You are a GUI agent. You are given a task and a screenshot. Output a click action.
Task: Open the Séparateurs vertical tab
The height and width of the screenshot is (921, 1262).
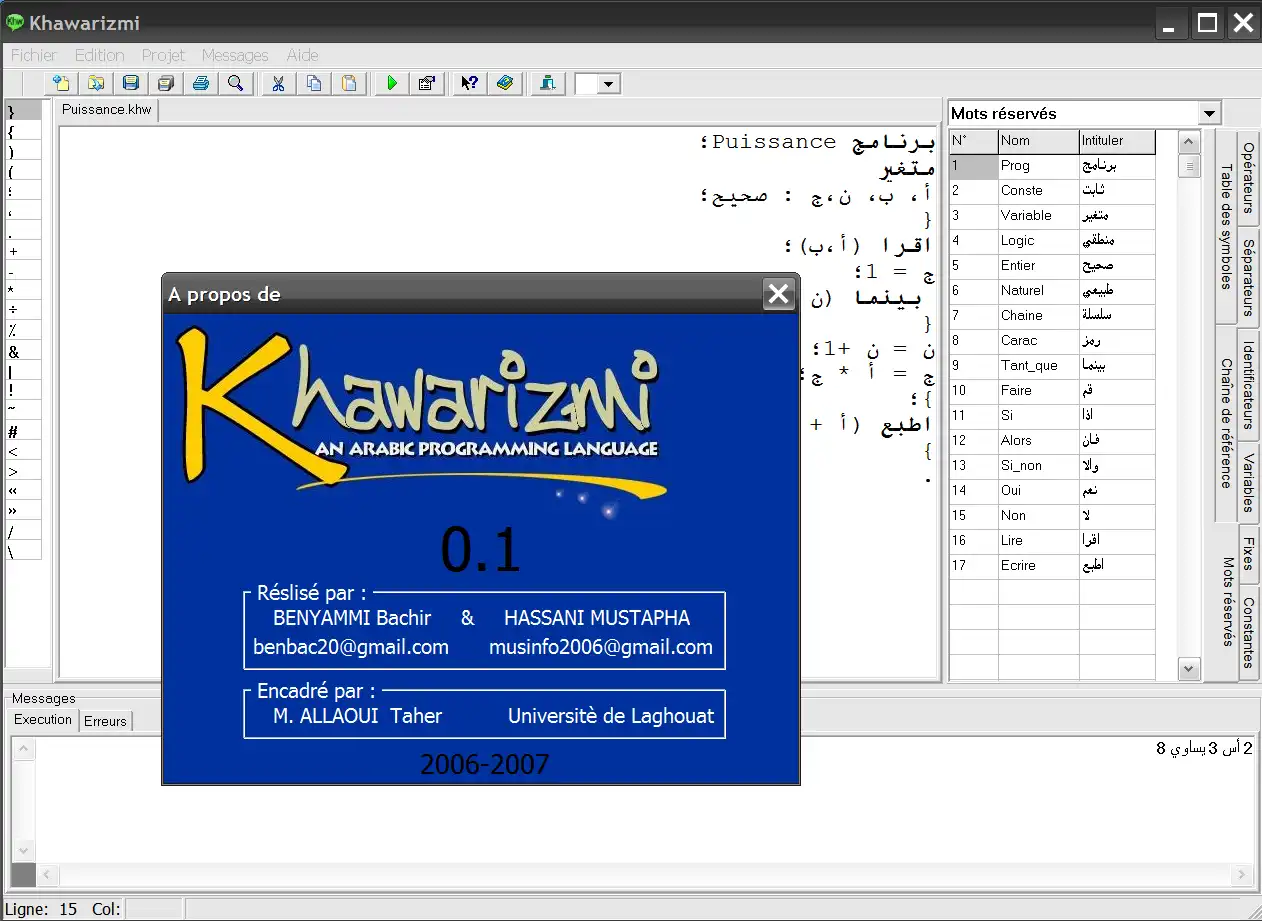pos(1249,276)
